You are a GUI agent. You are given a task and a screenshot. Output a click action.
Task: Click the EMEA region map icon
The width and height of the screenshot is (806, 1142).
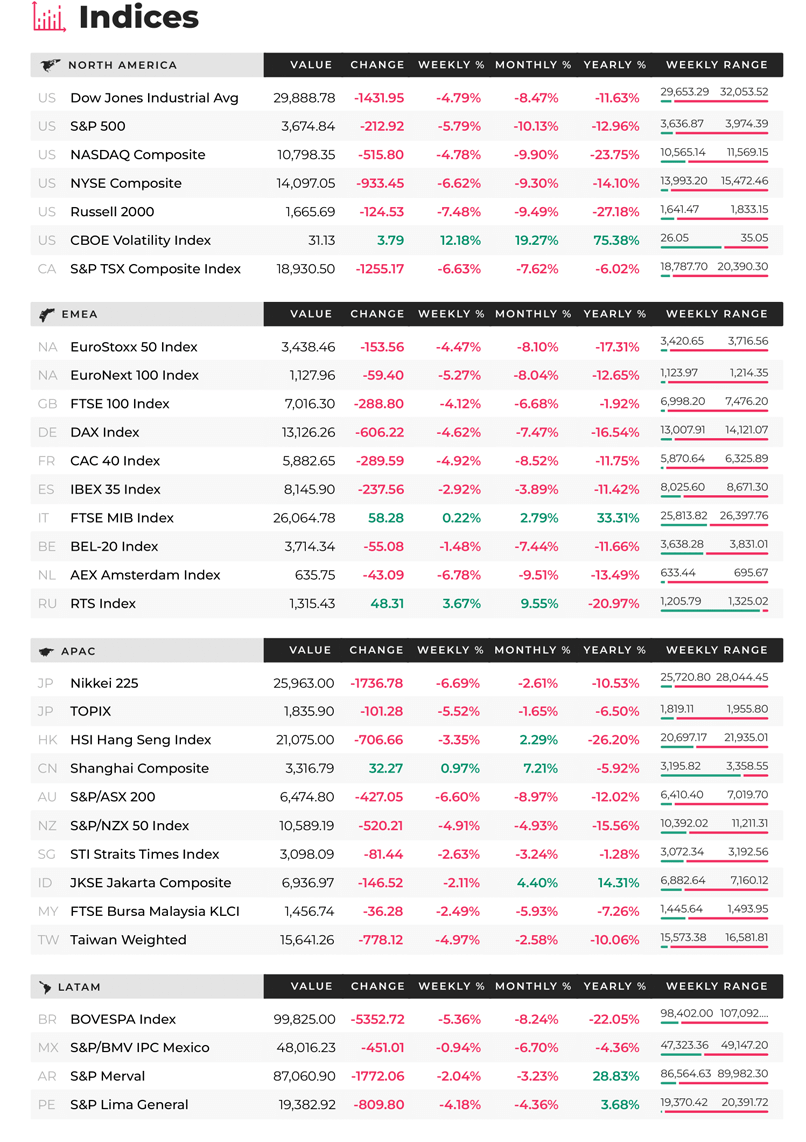pos(47,315)
